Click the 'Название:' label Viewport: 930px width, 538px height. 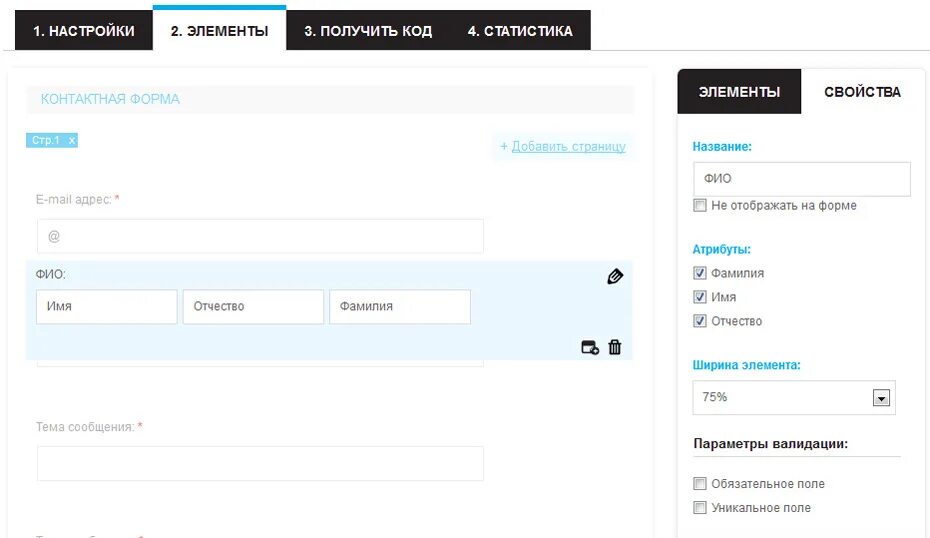(x=722, y=147)
